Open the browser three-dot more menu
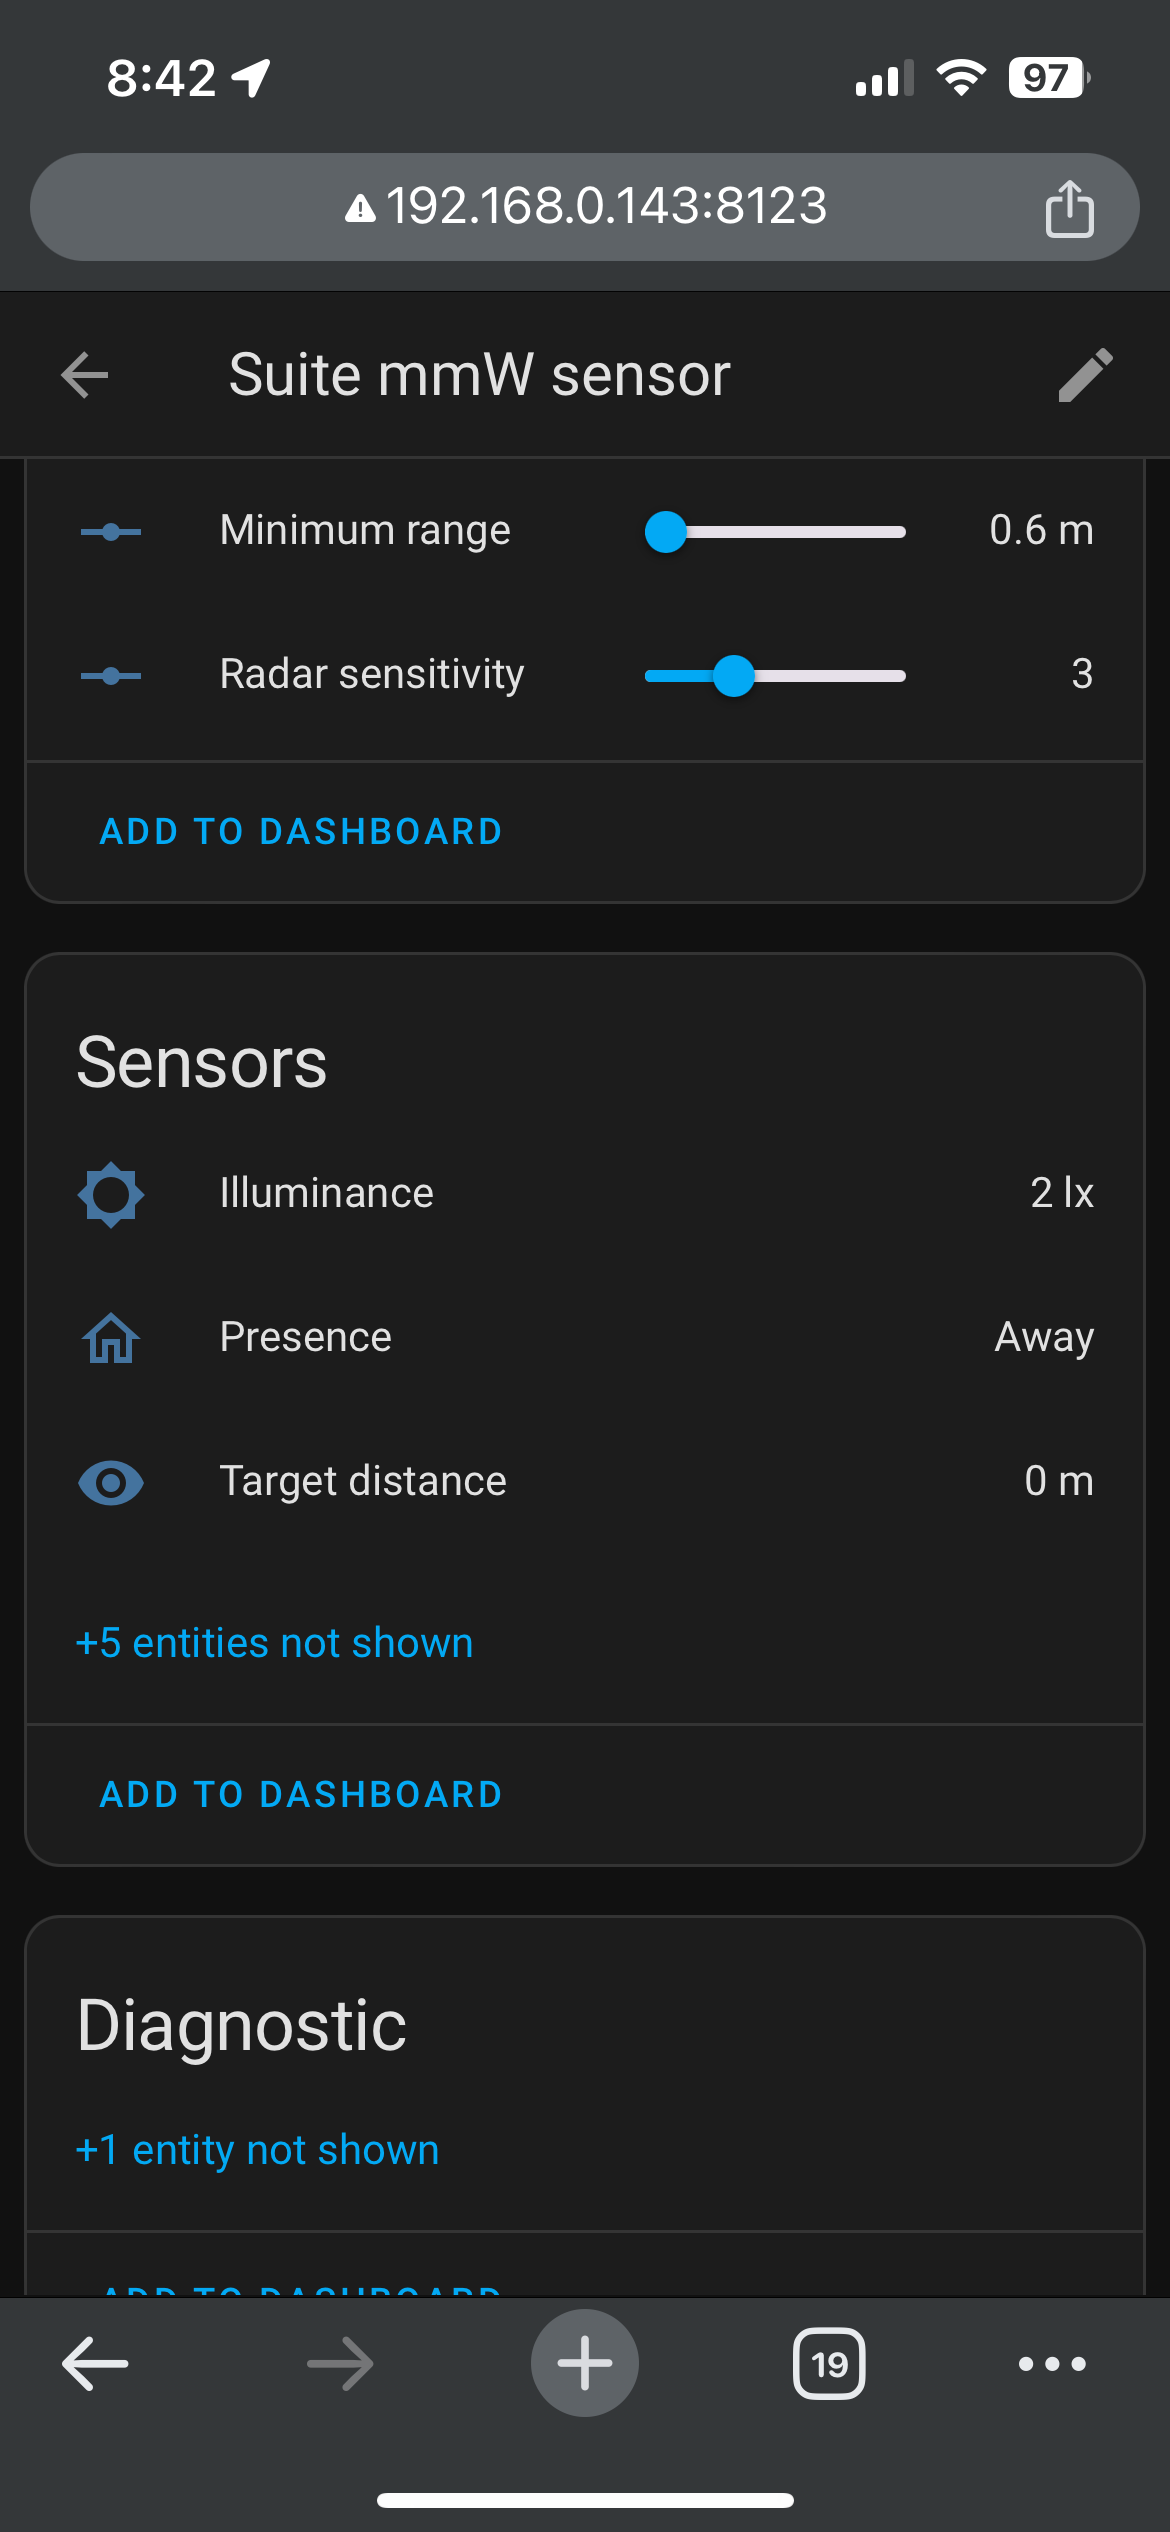Image resolution: width=1170 pixels, height=2532 pixels. (x=1052, y=2364)
